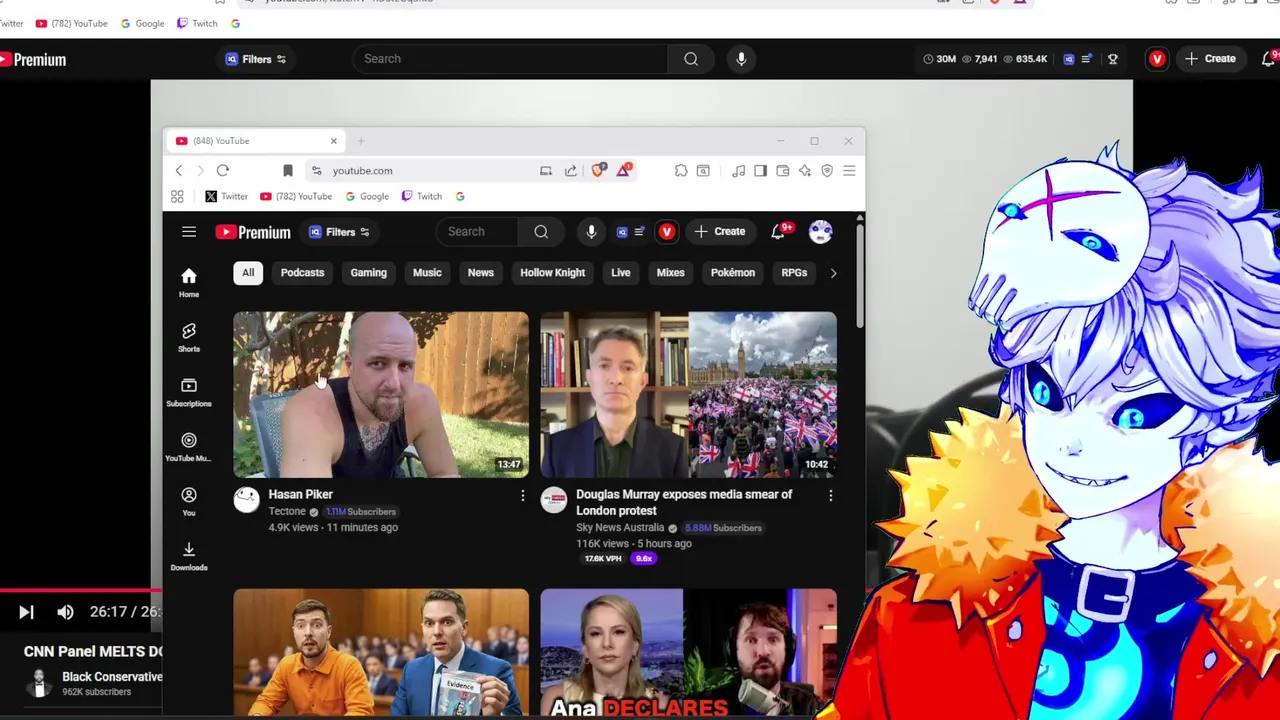Viewport: 1280px width, 720px height.
Task: Open Subscriptions from the sidebar
Action: 189,392
